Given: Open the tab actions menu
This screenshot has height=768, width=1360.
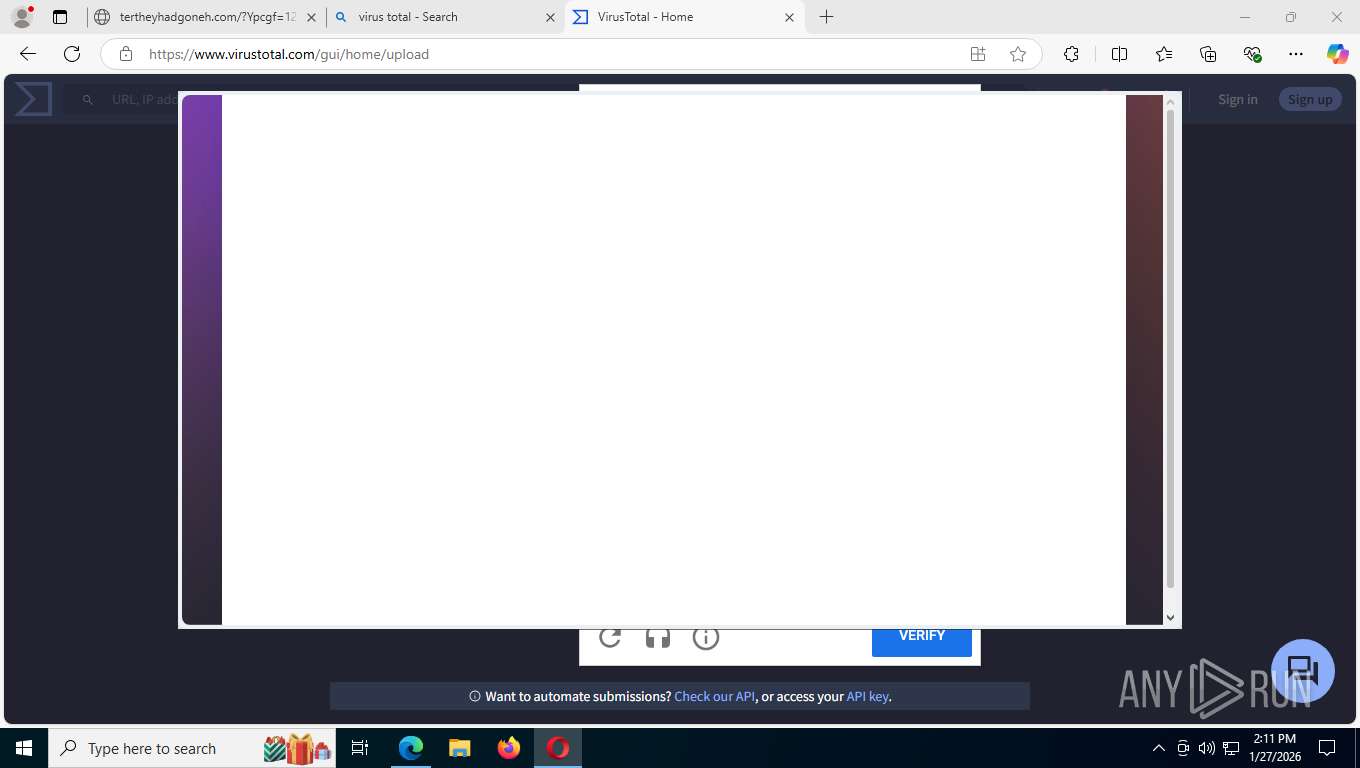Looking at the screenshot, I should click(x=60, y=17).
